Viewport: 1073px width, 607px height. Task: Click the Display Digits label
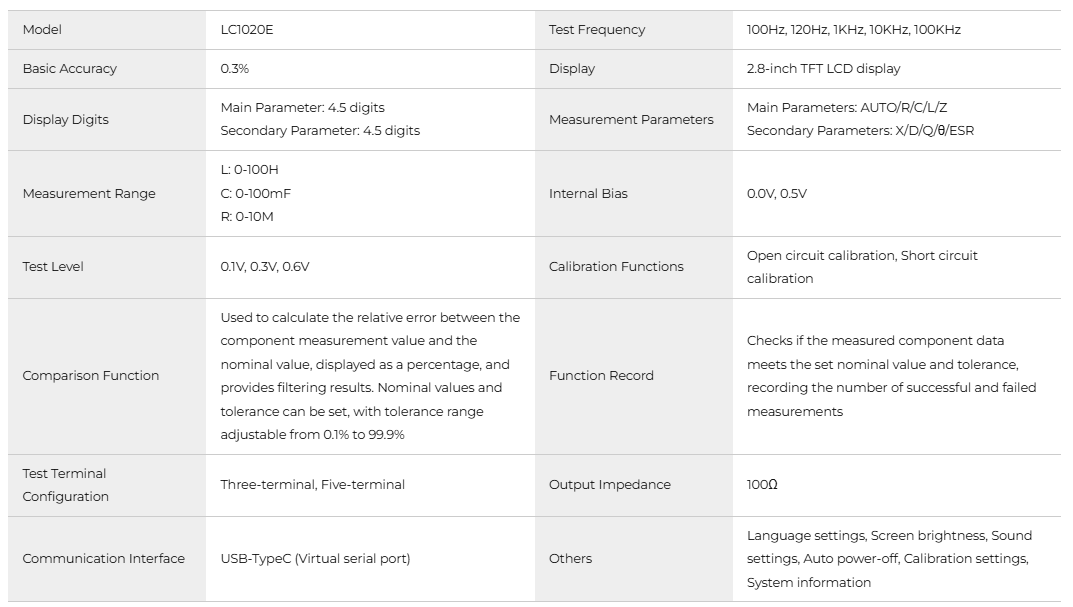66,119
